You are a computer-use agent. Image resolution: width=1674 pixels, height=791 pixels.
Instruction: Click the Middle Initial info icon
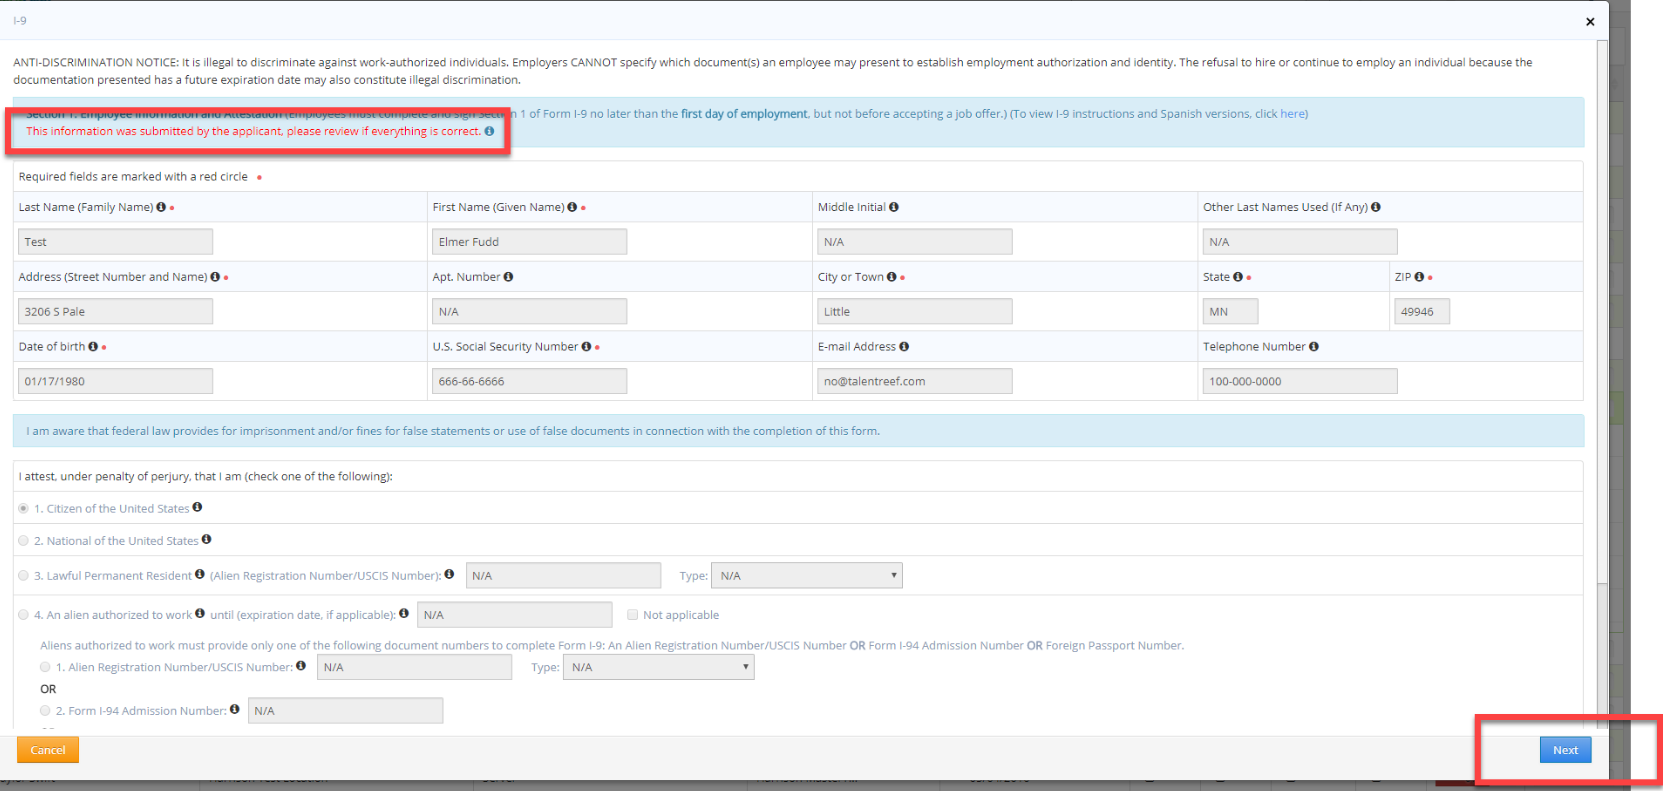[894, 207]
